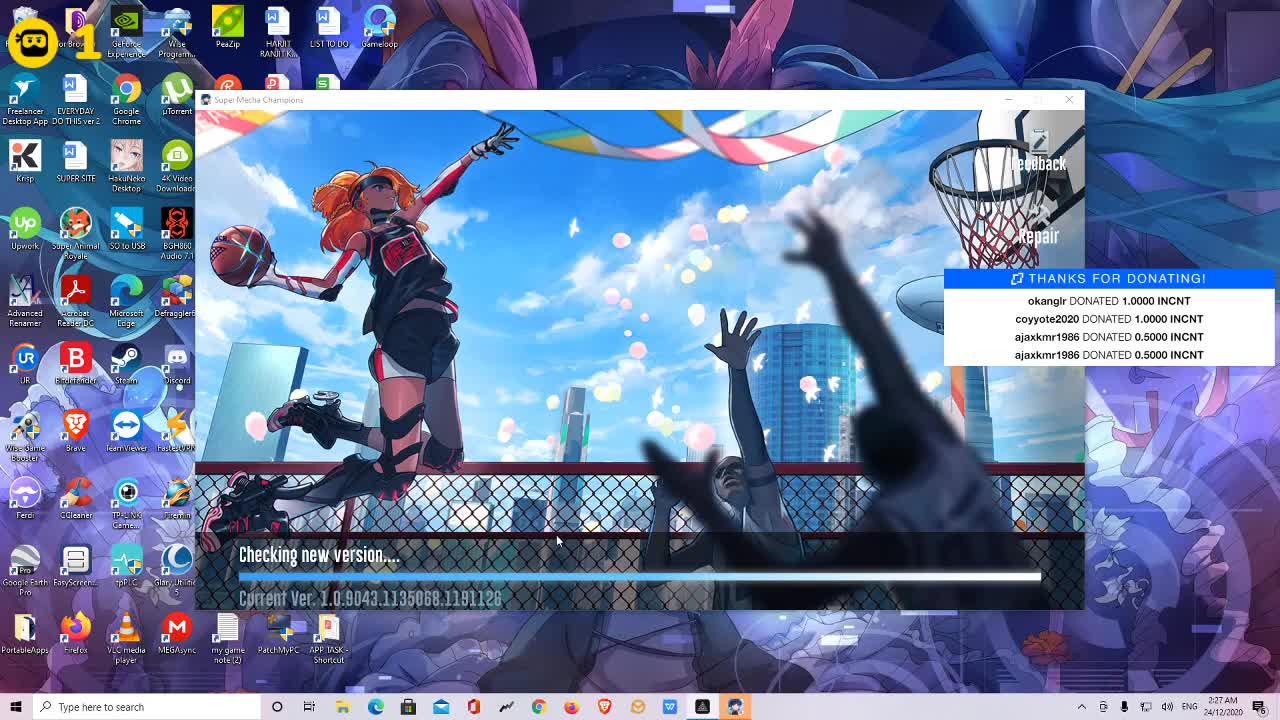Open the taskbar clock showing 2:27 AM

coord(1225,707)
